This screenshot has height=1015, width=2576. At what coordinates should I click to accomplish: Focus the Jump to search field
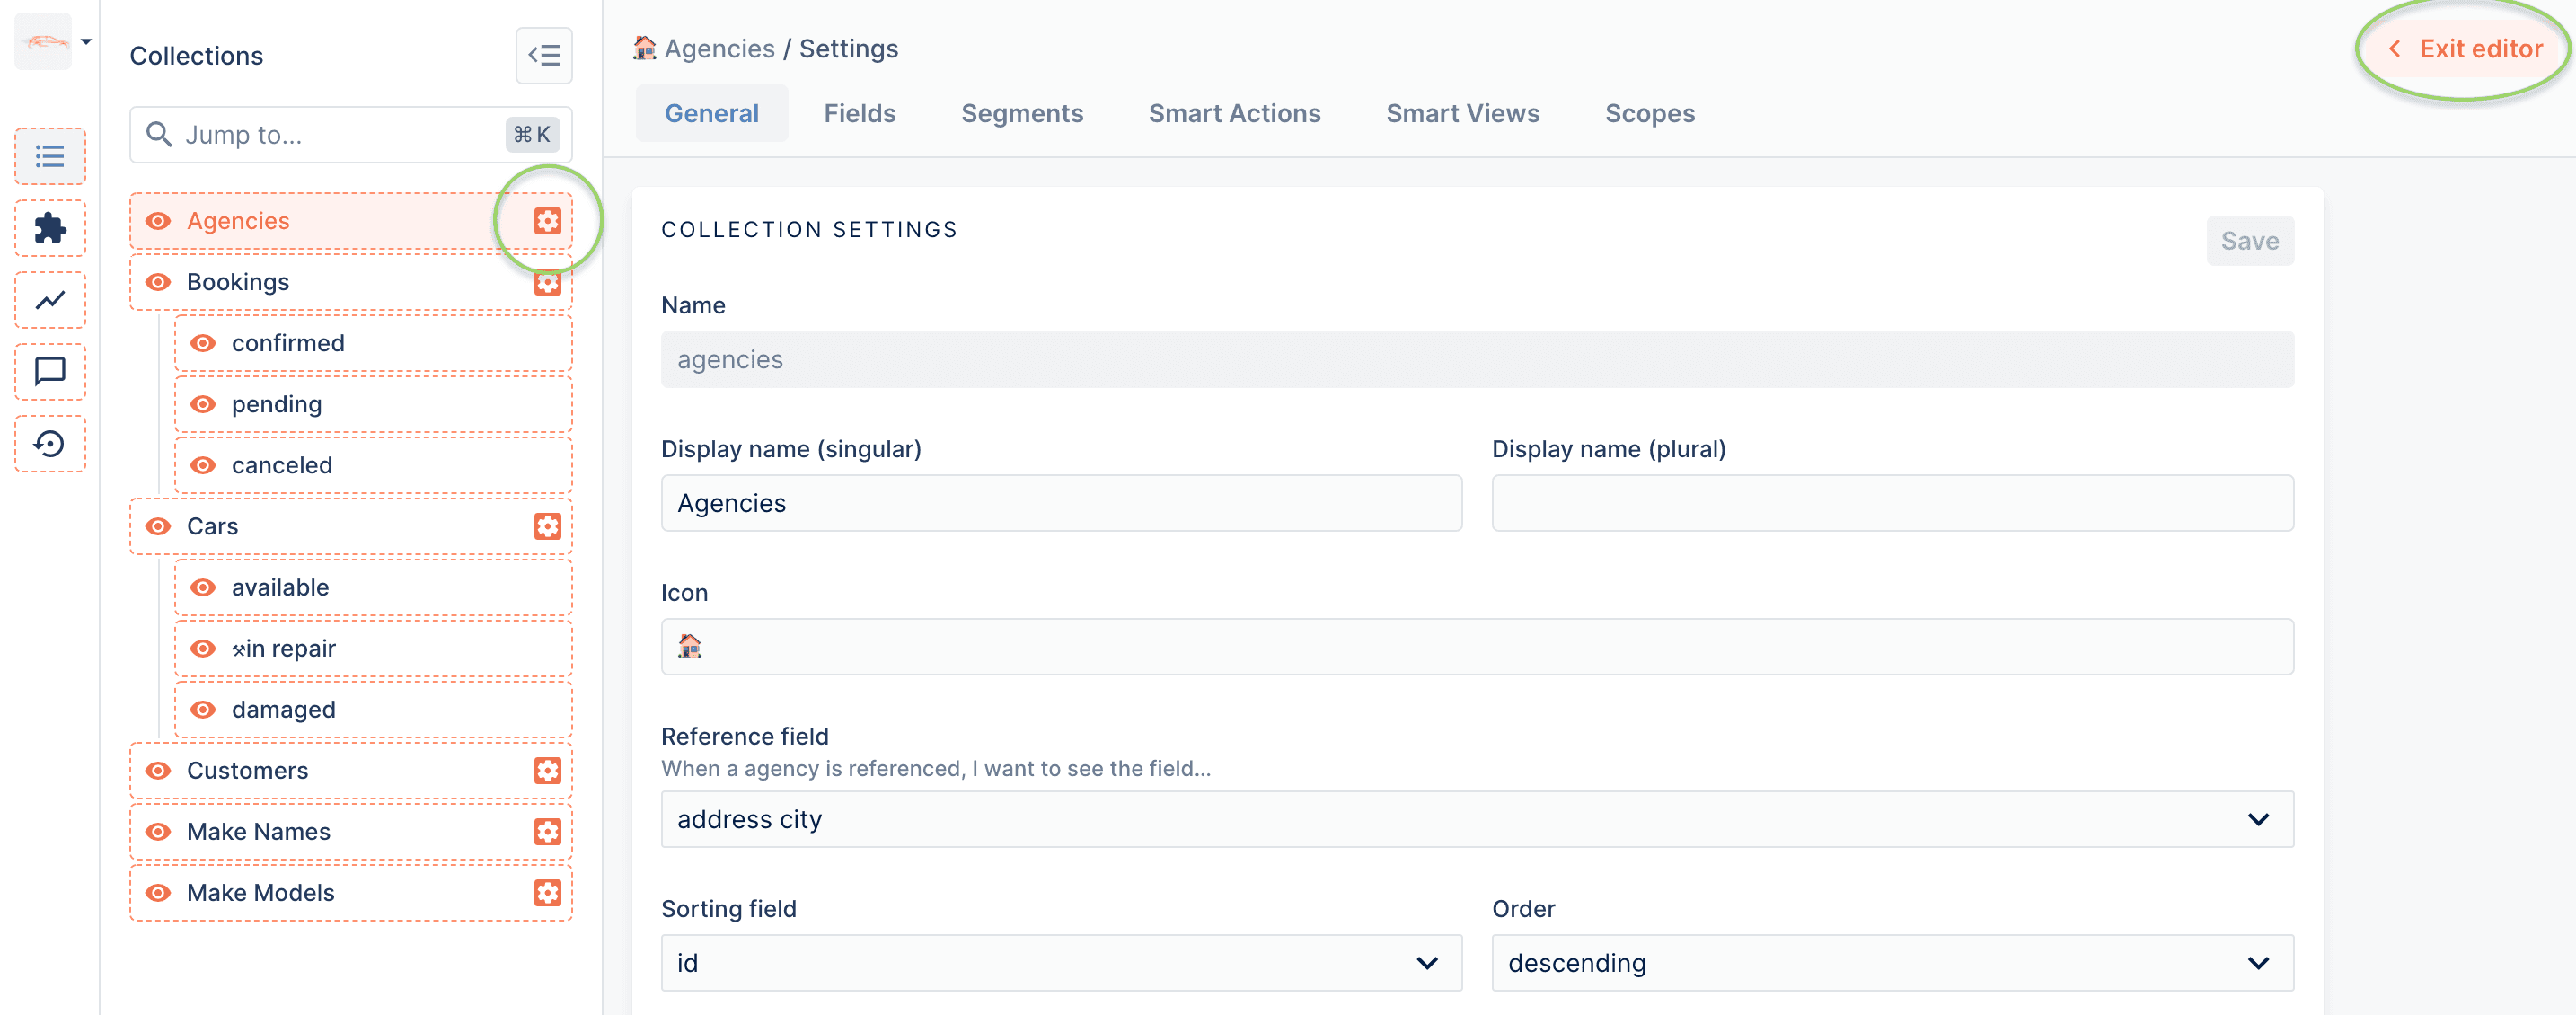point(350,135)
